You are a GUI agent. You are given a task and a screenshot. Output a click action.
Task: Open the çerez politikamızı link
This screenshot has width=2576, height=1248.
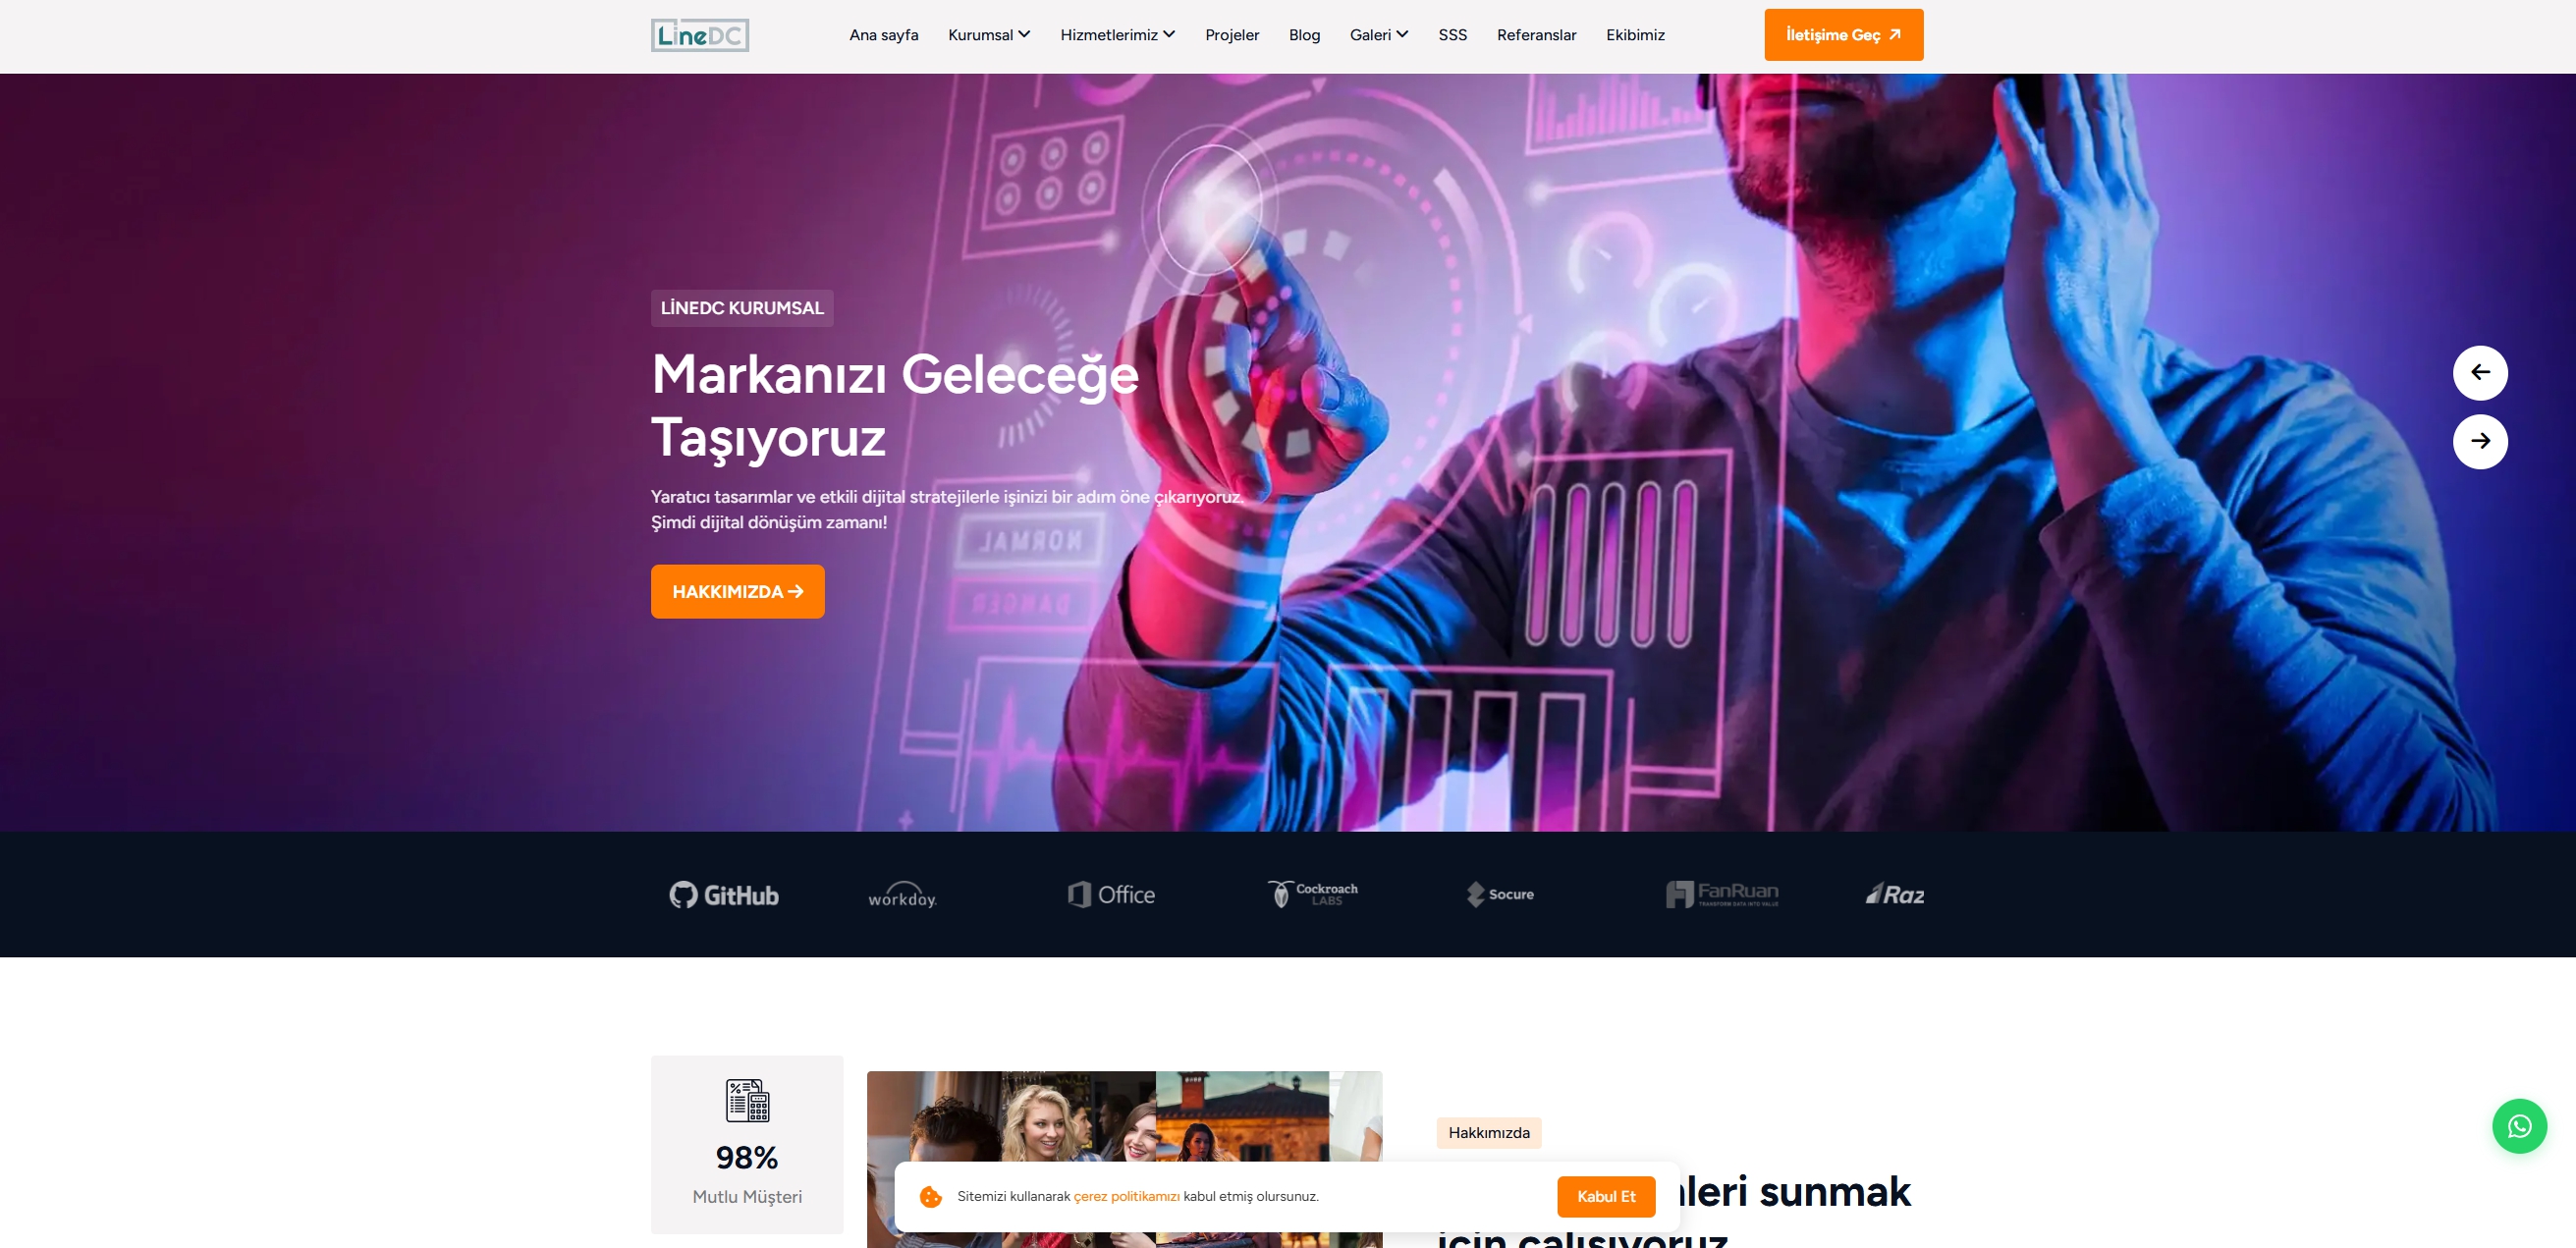(1126, 1196)
